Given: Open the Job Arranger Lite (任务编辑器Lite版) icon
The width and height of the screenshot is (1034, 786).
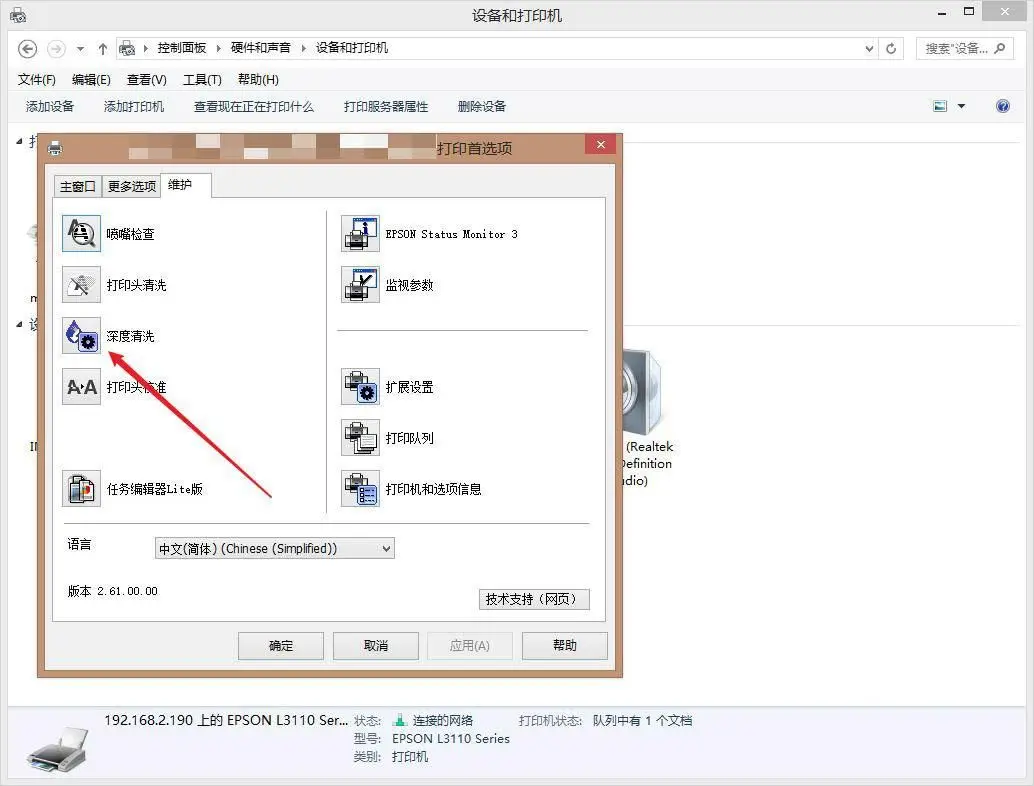Looking at the screenshot, I should (x=81, y=489).
